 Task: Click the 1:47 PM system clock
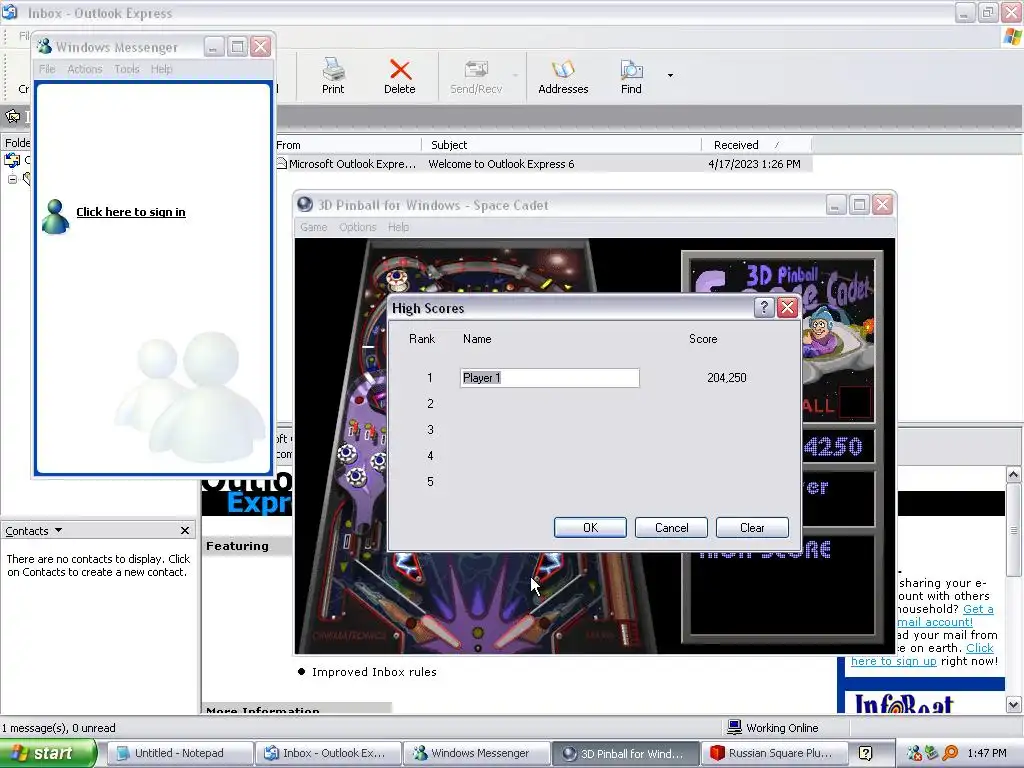pyautogui.click(x=987, y=753)
